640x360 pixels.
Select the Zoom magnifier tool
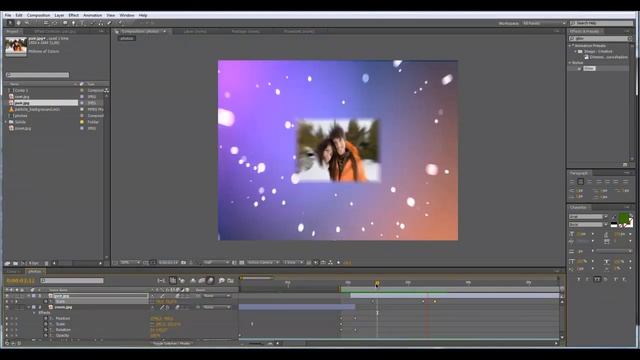[x=27, y=23]
